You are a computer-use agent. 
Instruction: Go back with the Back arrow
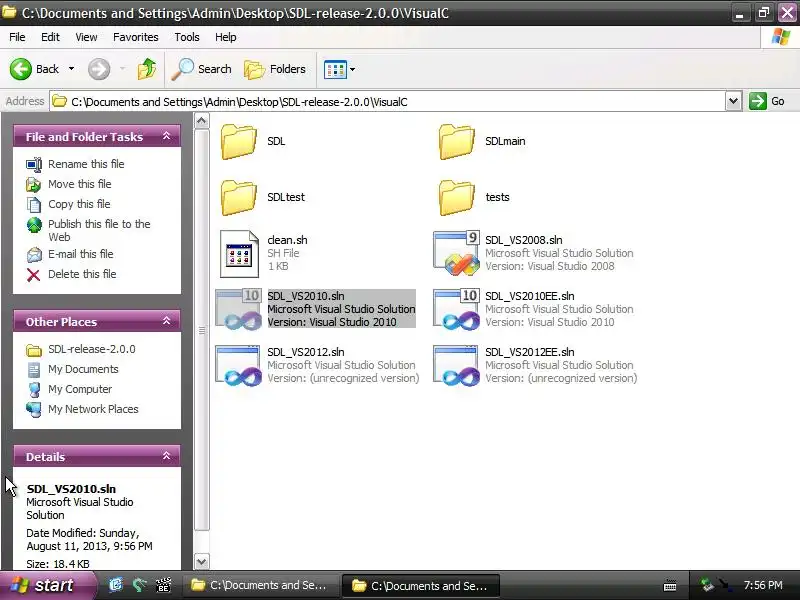[21, 69]
